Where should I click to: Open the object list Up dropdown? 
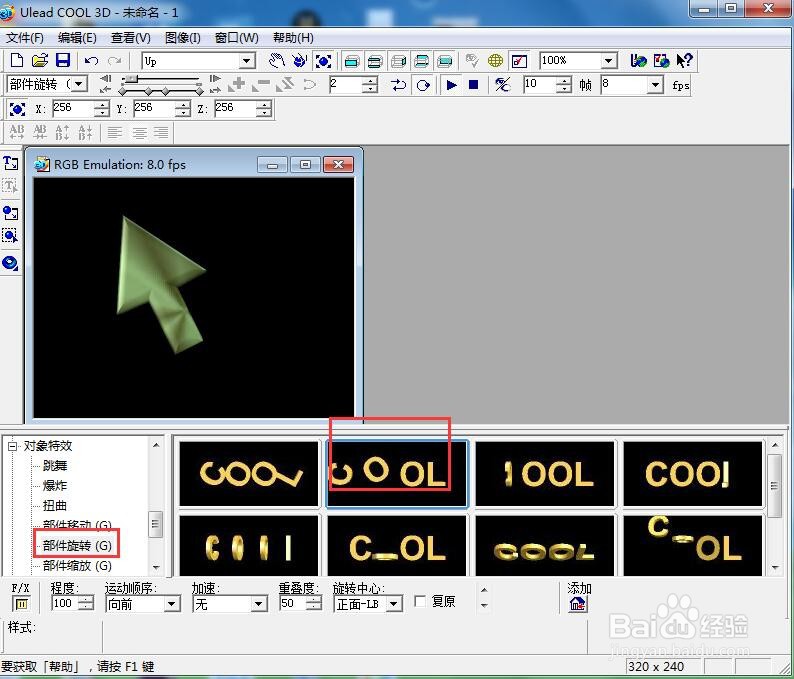[247, 61]
